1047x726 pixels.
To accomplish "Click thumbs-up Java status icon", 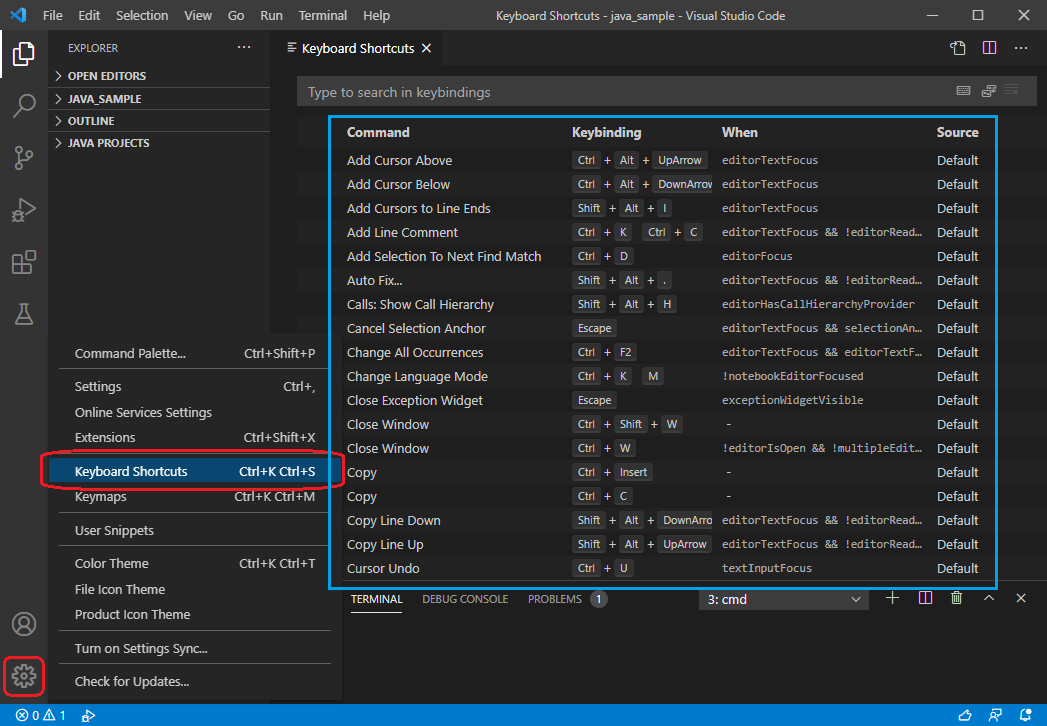I will (965, 715).
